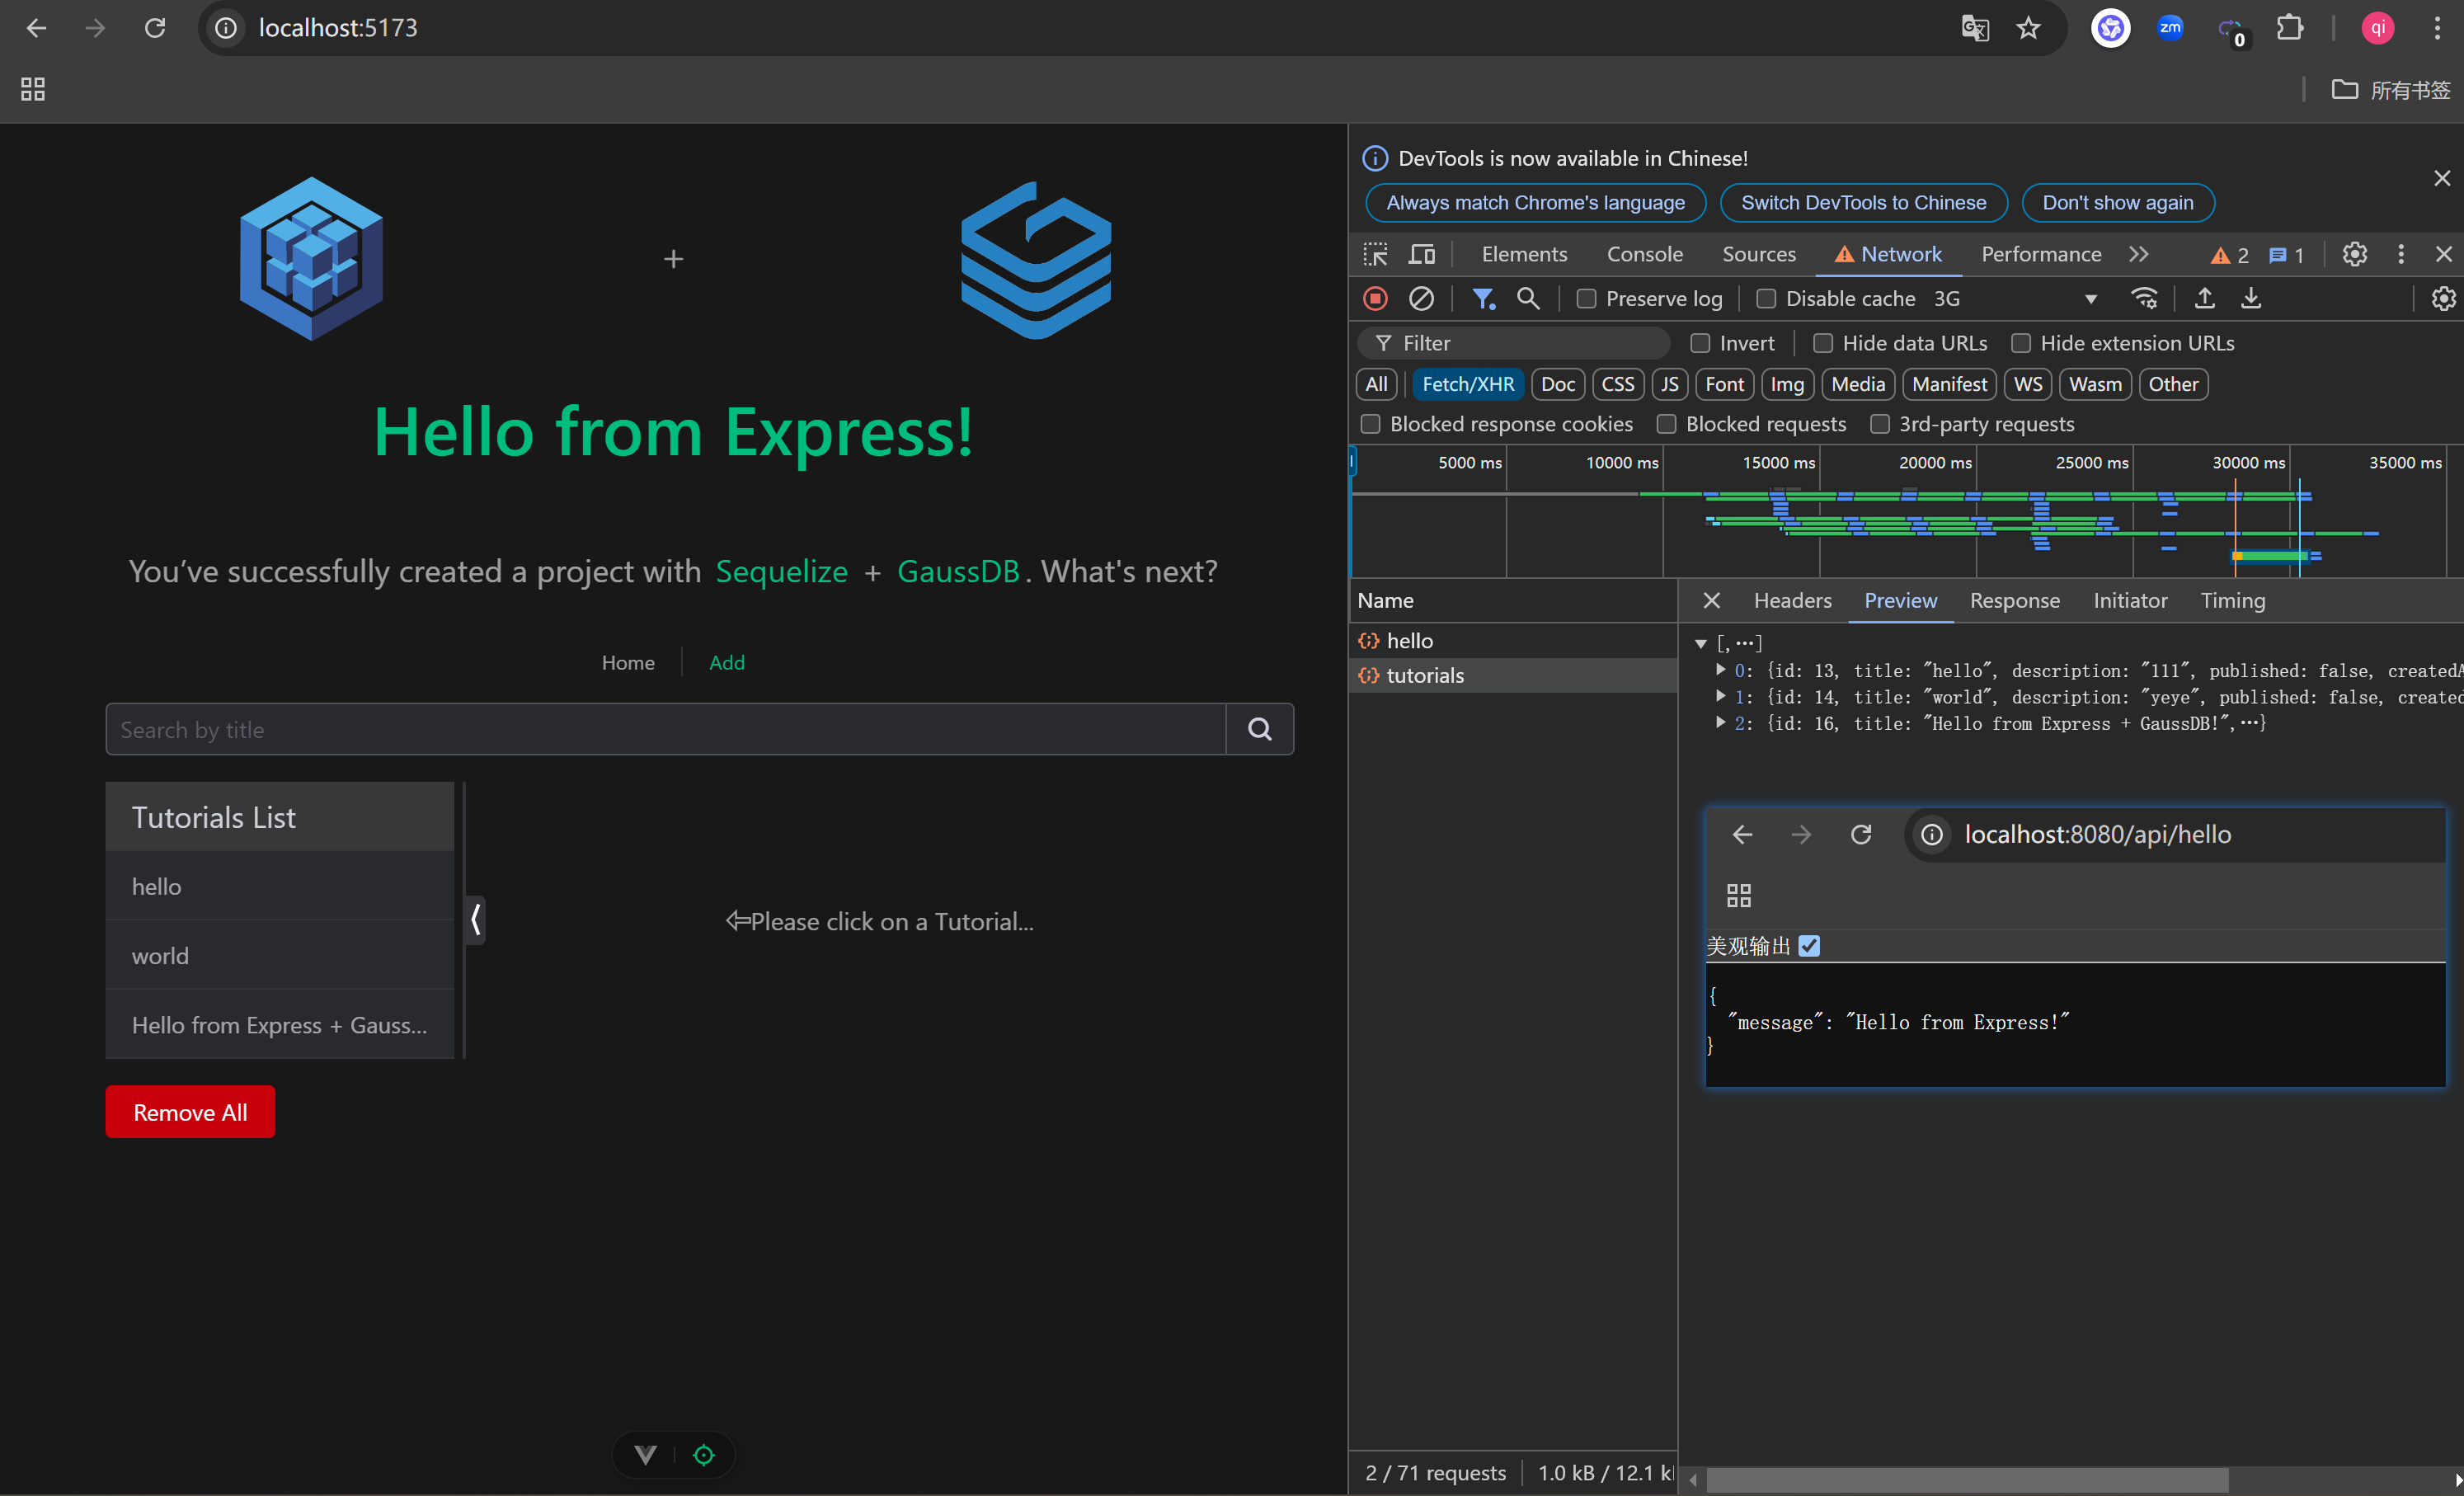The width and height of the screenshot is (2464, 1496).
Task: Open the Response tab
Action: (x=2014, y=600)
